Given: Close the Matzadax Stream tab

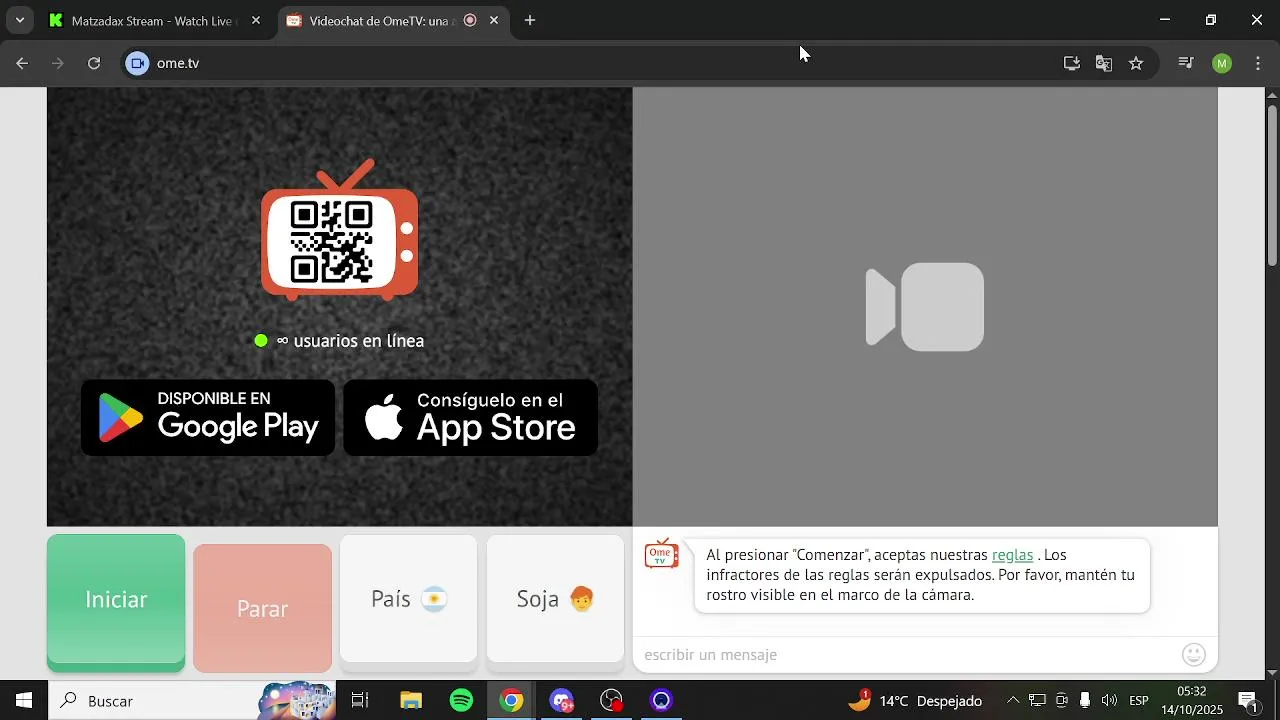Looking at the screenshot, I should pyautogui.click(x=256, y=20).
